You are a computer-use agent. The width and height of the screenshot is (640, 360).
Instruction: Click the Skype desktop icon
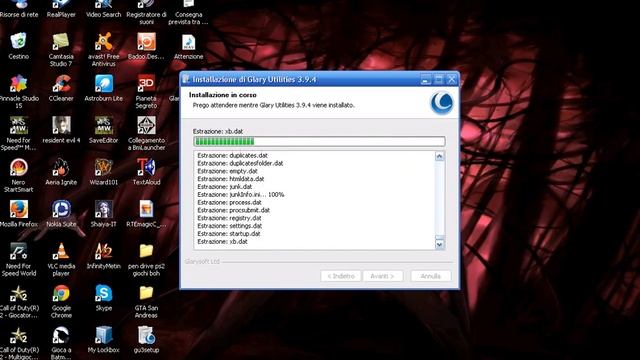tap(104, 293)
